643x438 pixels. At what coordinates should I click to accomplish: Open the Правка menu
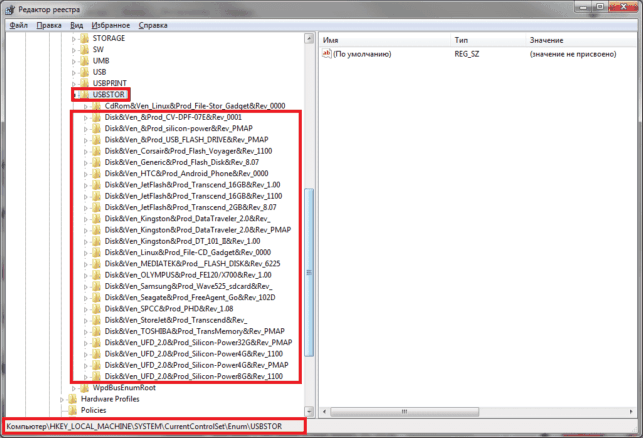(49, 25)
